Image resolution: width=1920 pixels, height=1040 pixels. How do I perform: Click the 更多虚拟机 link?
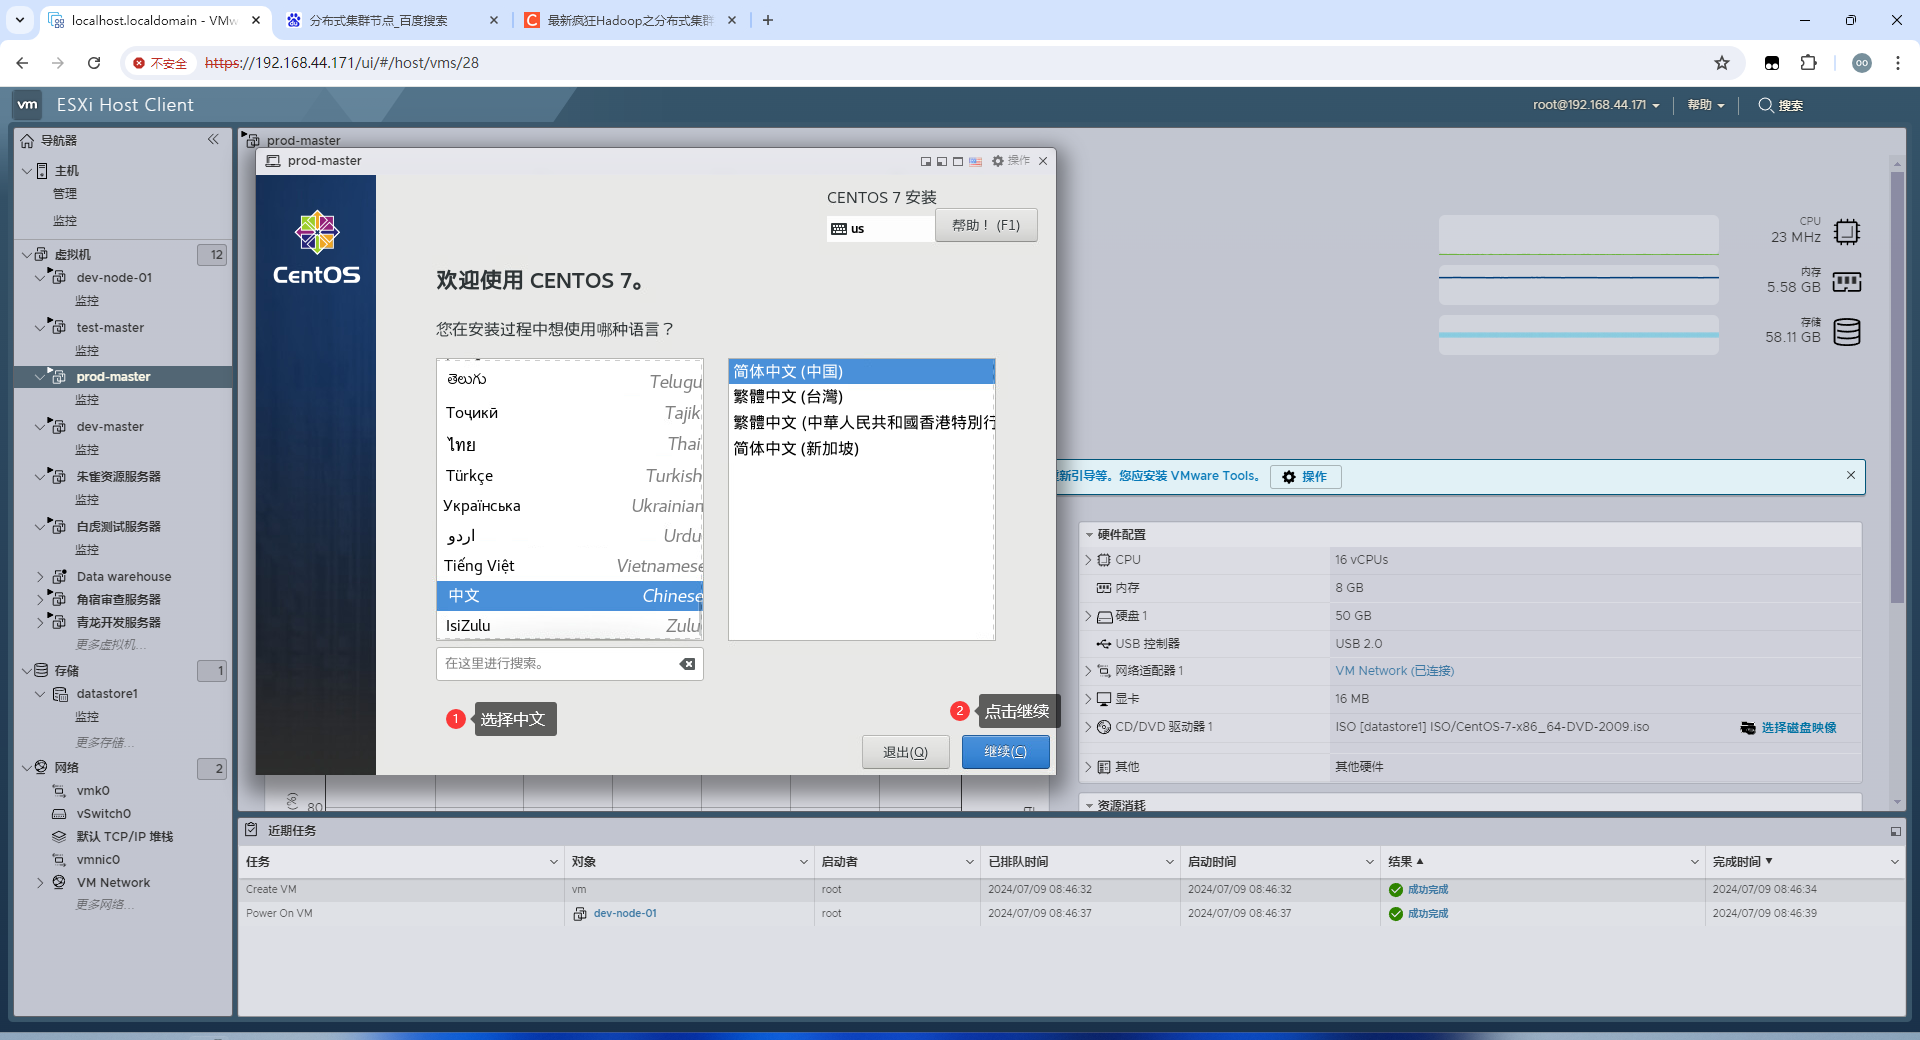tap(110, 644)
